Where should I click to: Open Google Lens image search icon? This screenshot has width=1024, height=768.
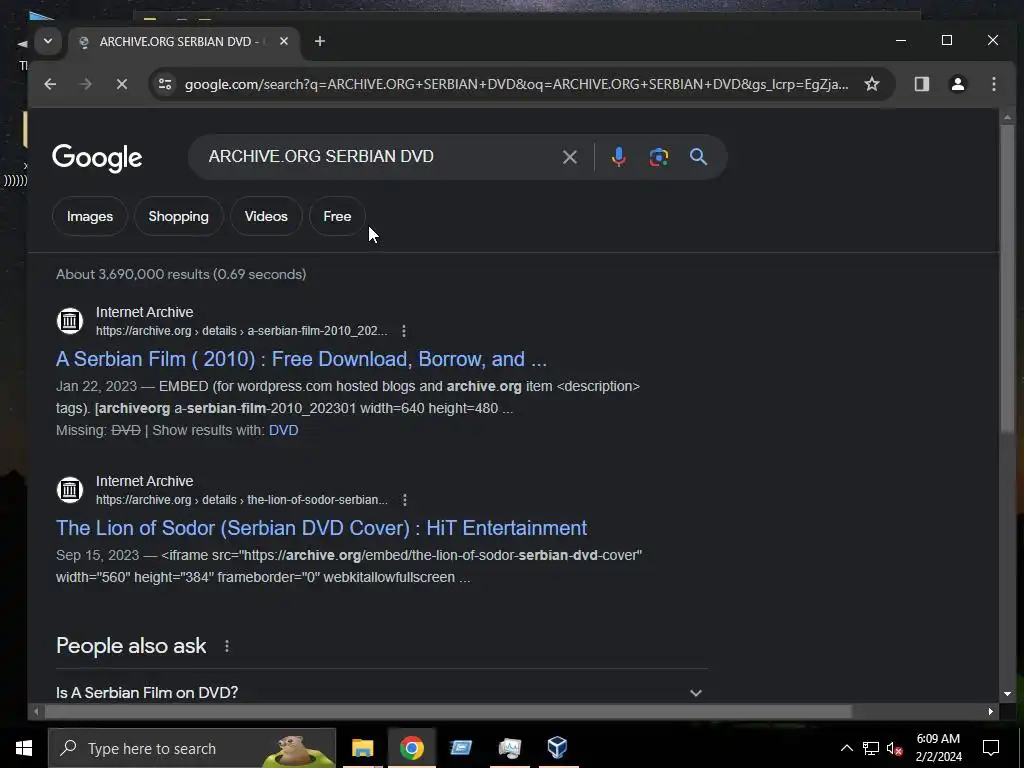tap(658, 157)
